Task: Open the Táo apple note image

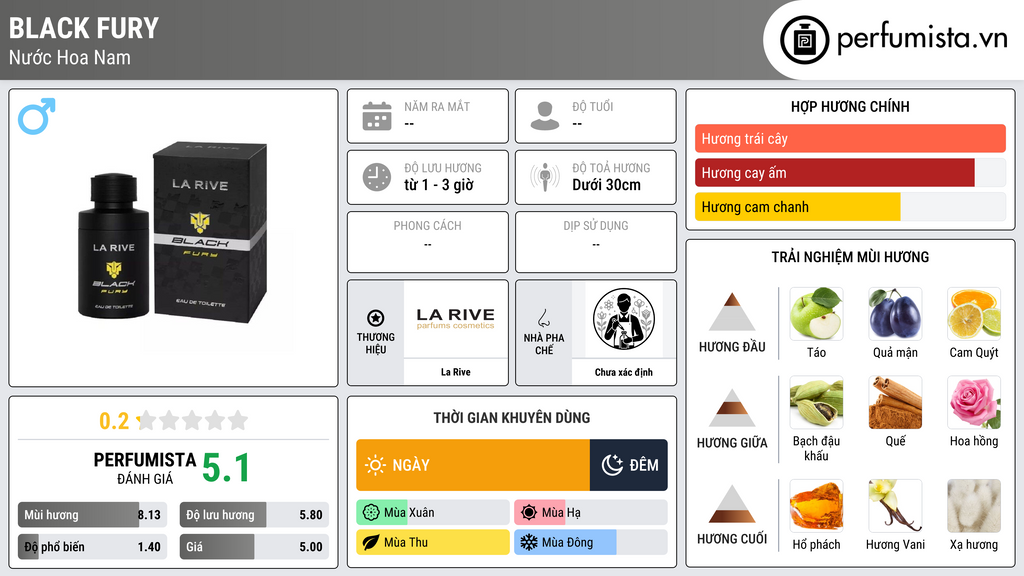Action: coord(816,314)
